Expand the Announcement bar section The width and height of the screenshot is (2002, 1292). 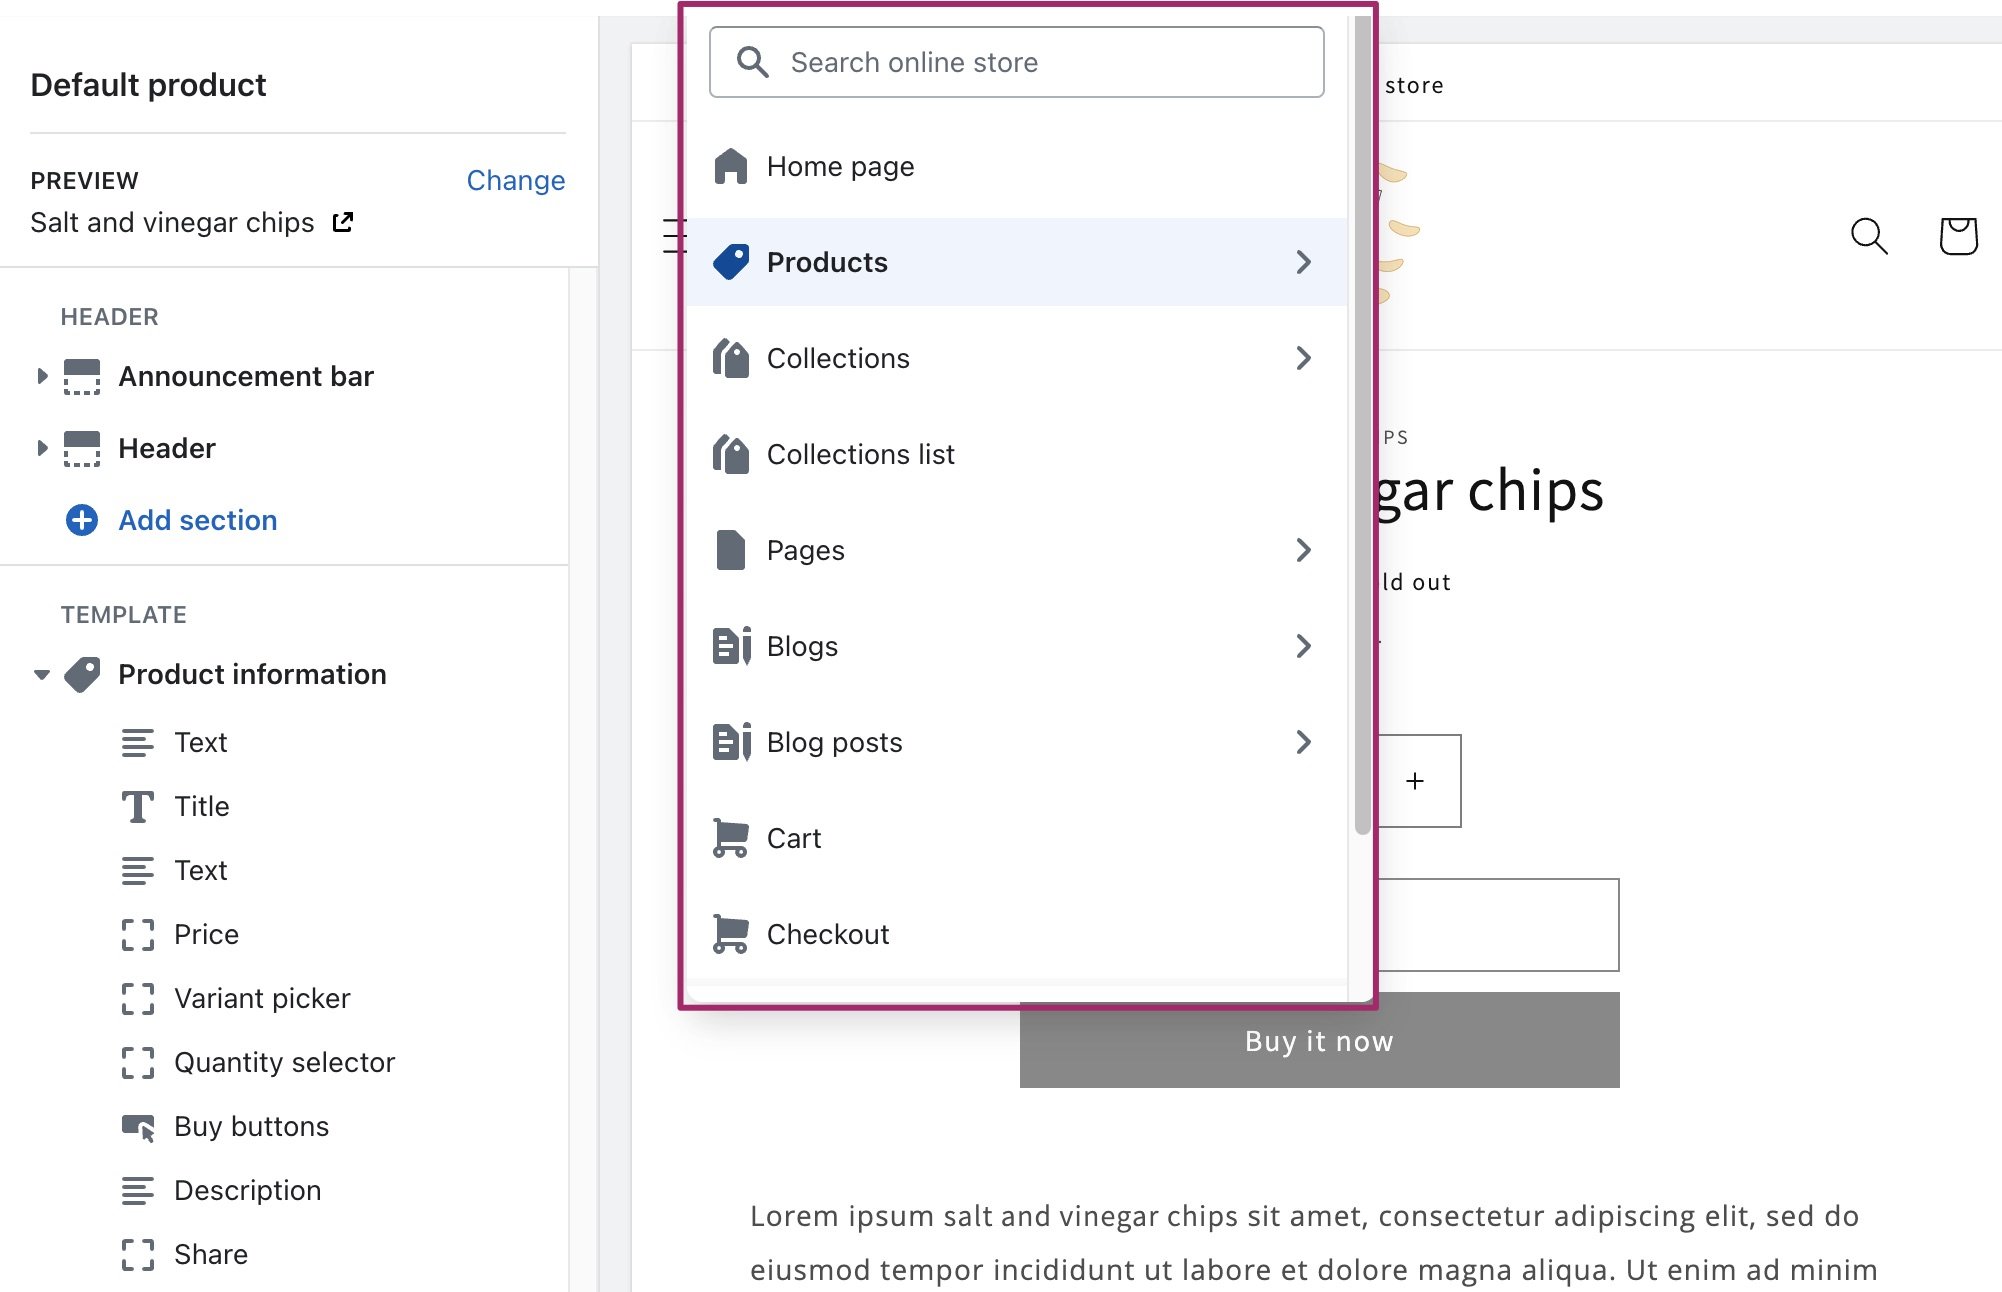42,376
